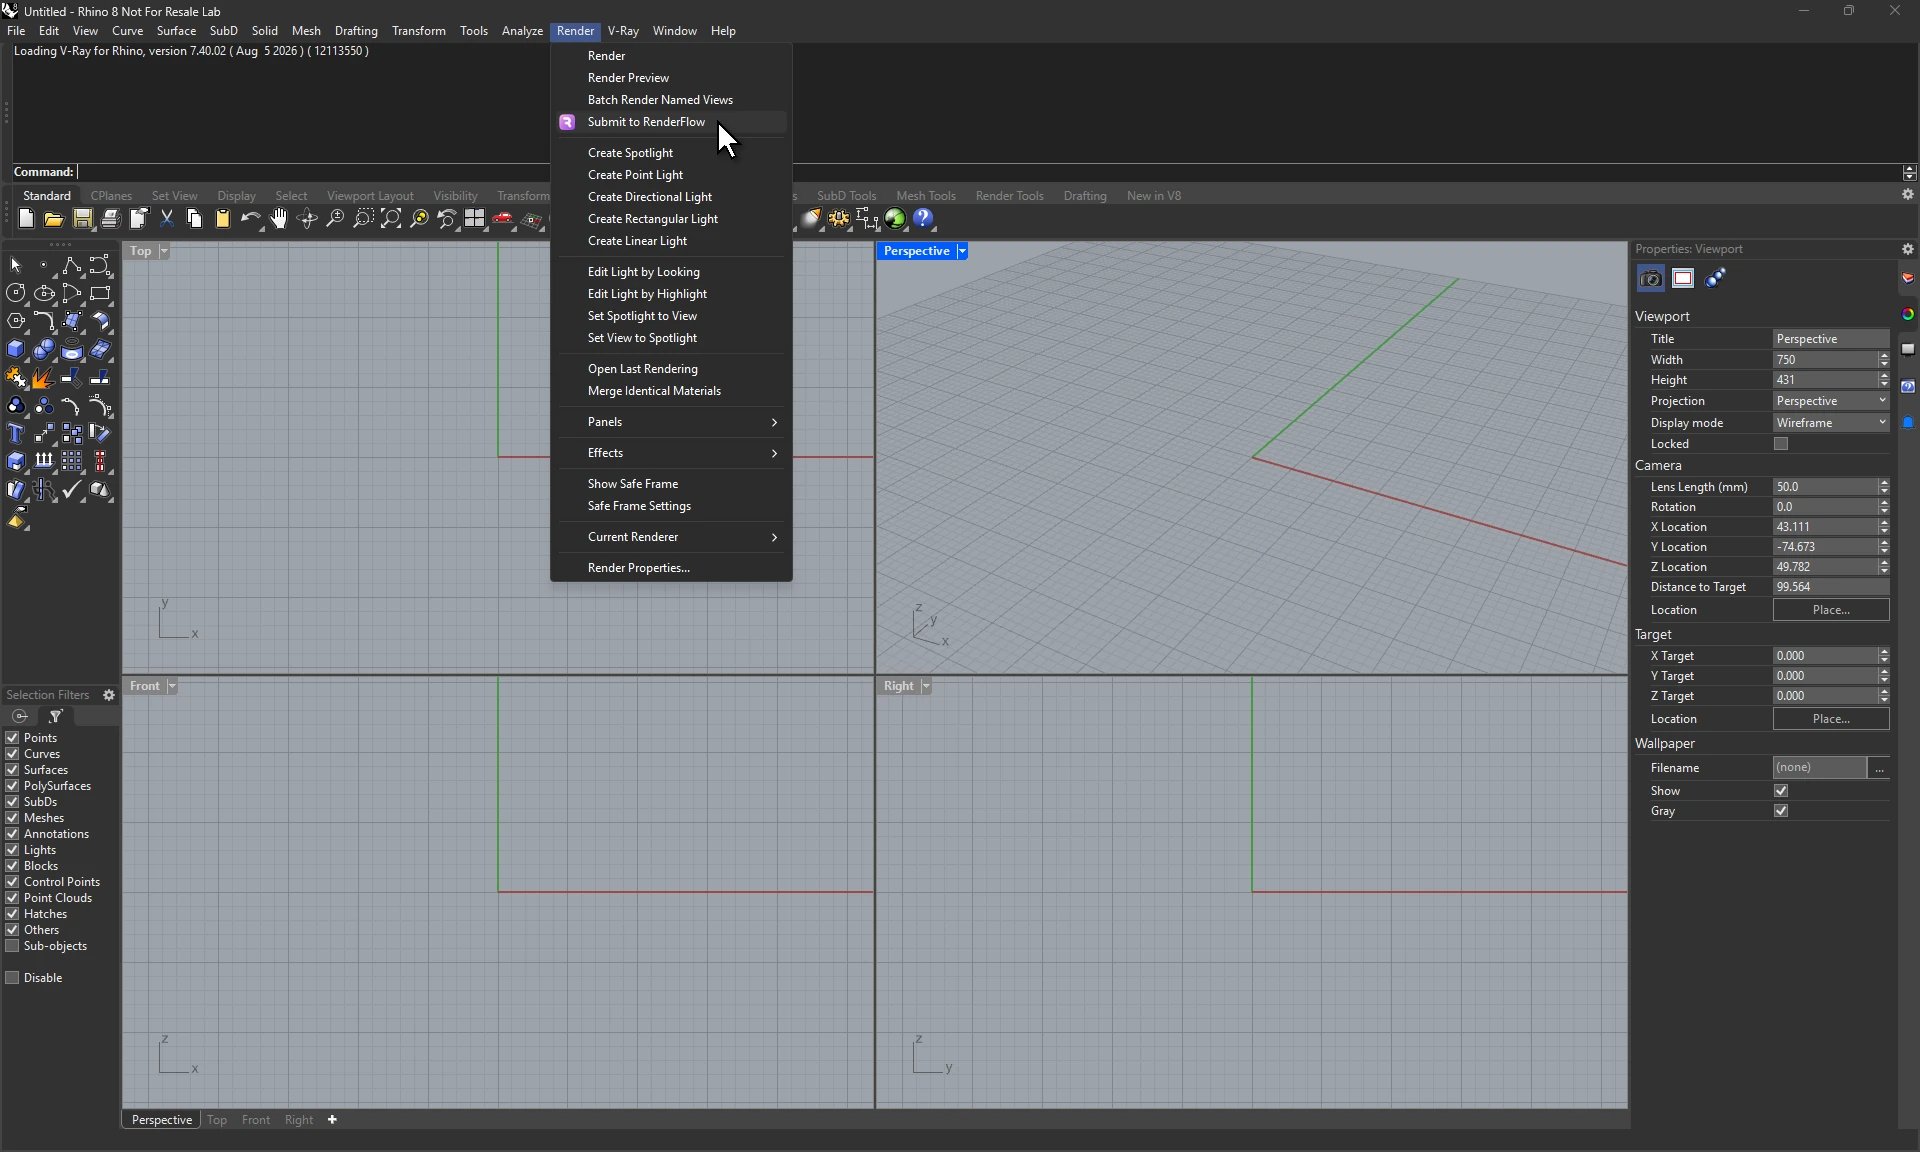Click the Zoom Extents icon

tap(391, 219)
